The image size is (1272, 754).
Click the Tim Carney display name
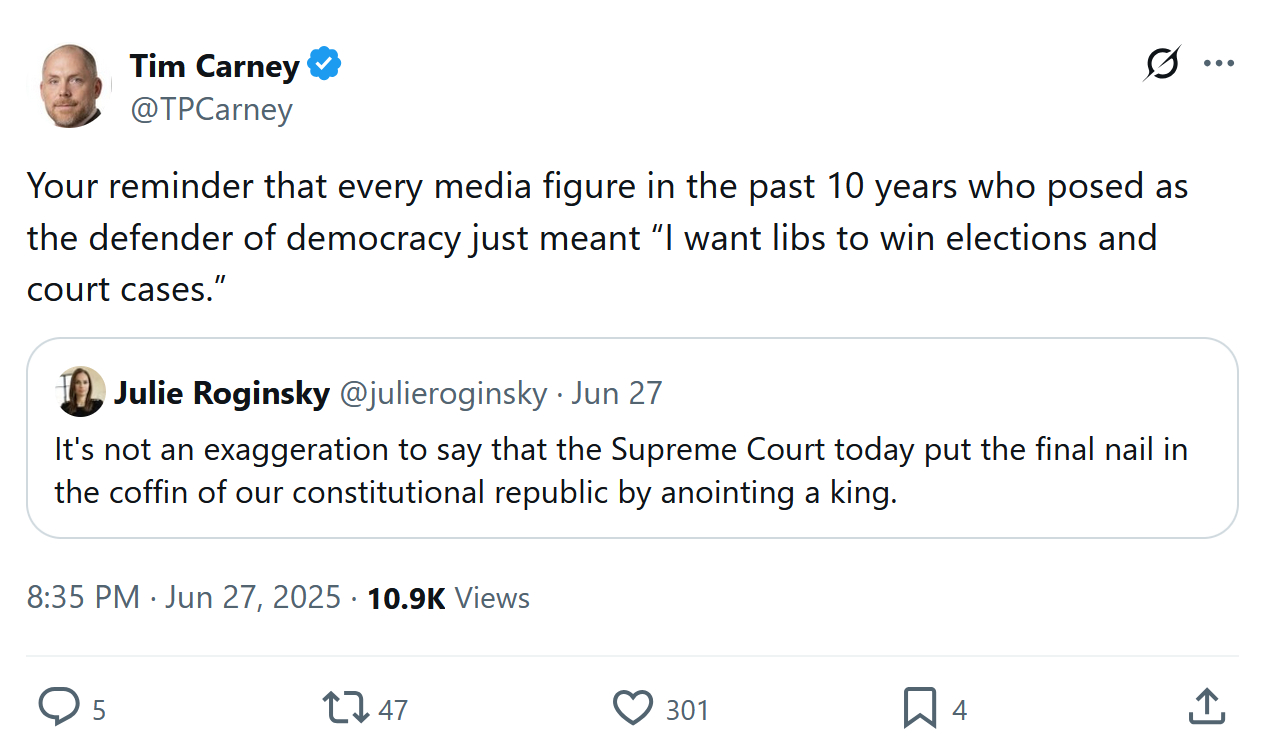[x=214, y=66]
